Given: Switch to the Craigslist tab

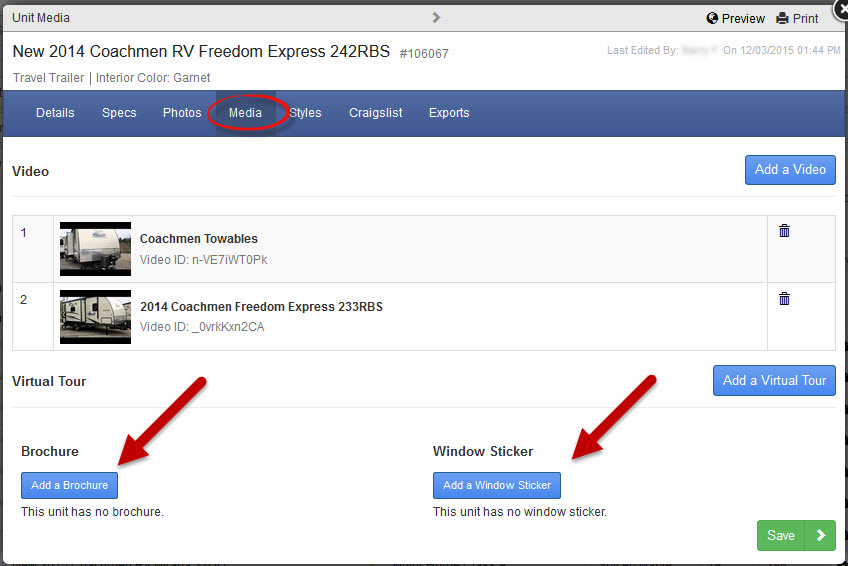Looking at the screenshot, I should (375, 113).
